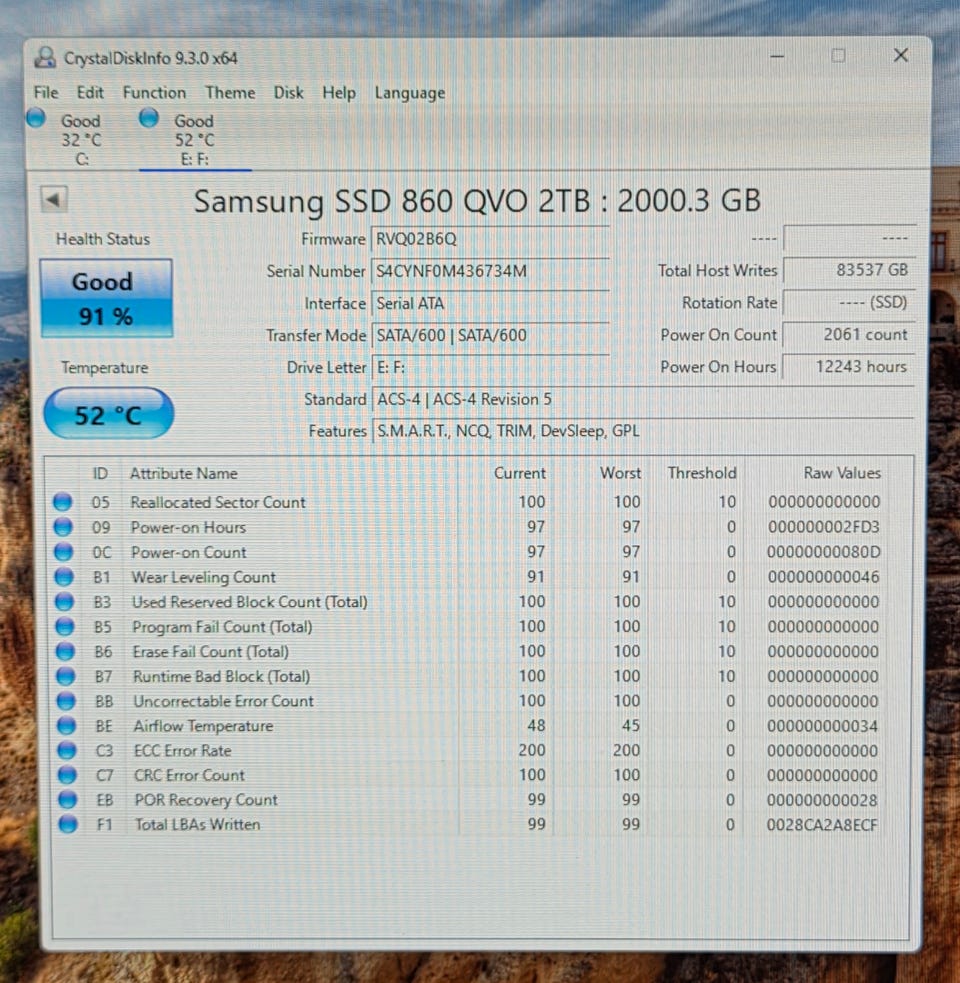Click status orb for Wear Leveling Count
Screen dimensions: 960x983
coord(64,577)
